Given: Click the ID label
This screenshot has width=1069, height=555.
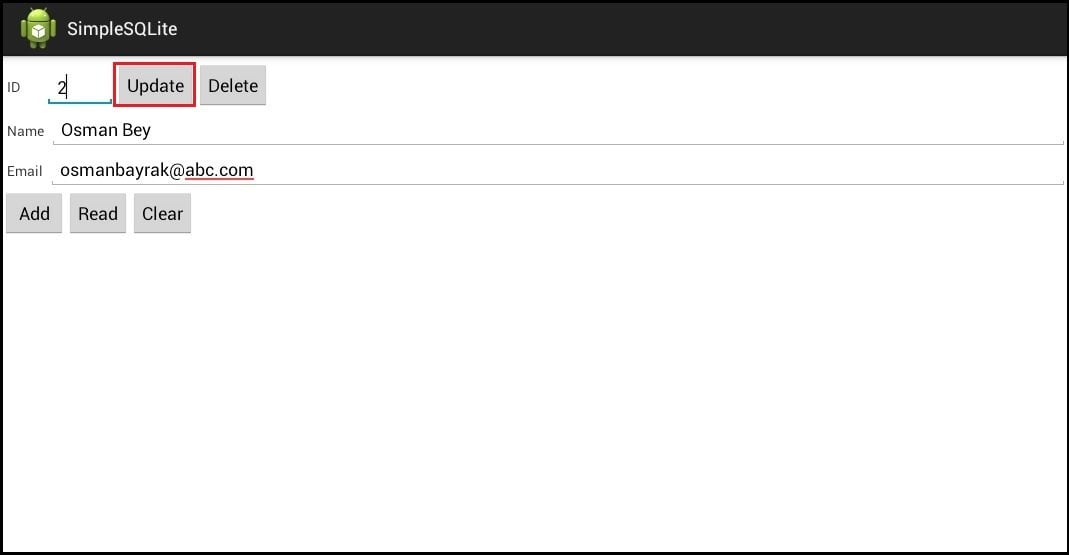Looking at the screenshot, I should tap(14, 88).
